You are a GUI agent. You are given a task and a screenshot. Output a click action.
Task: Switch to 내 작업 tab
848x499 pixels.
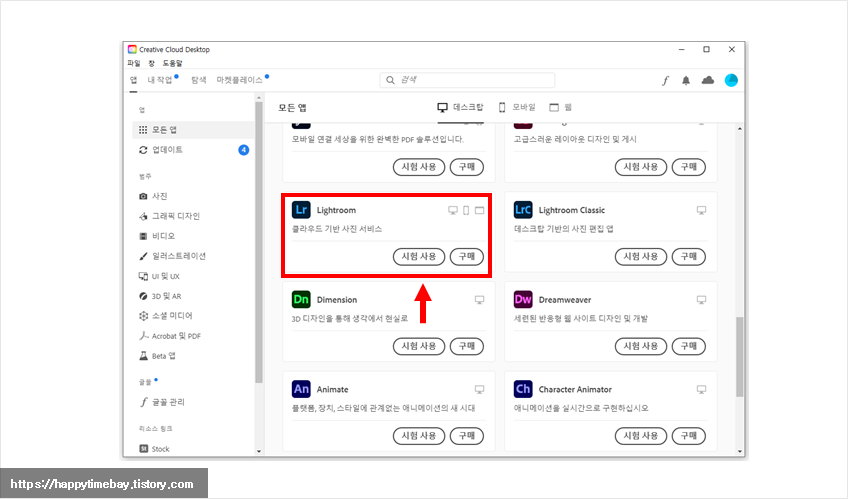pyautogui.click(x=160, y=80)
